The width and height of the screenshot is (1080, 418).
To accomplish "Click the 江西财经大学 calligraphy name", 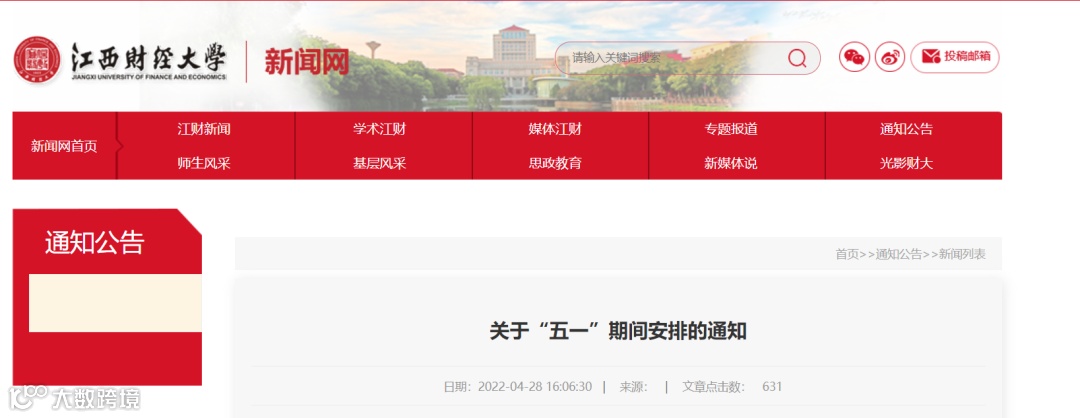I will [149, 56].
